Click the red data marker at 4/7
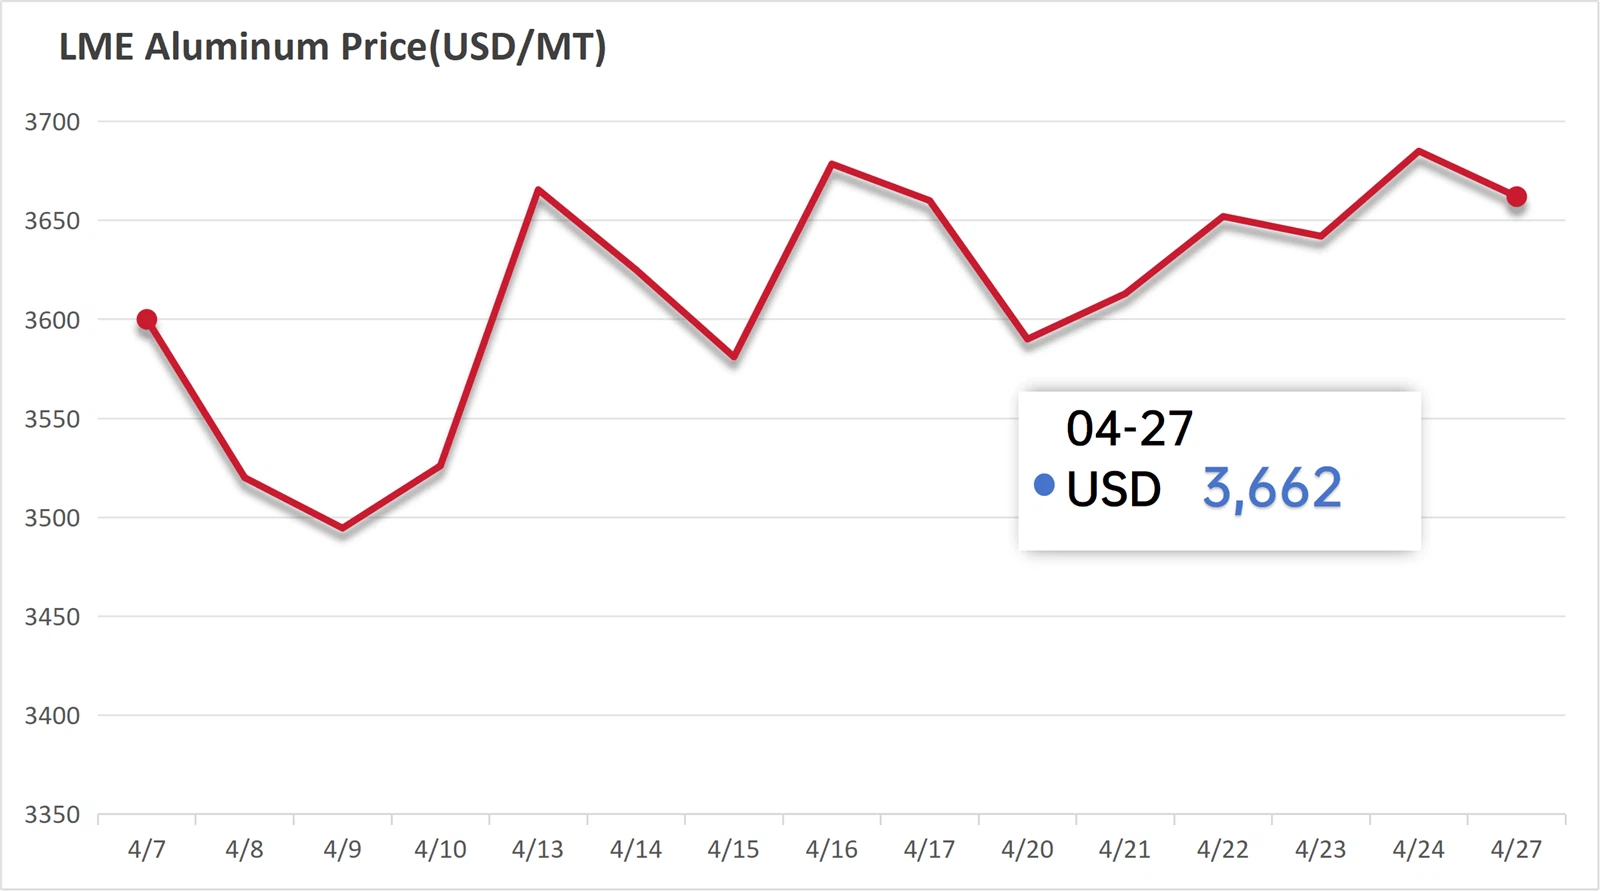 pos(147,320)
